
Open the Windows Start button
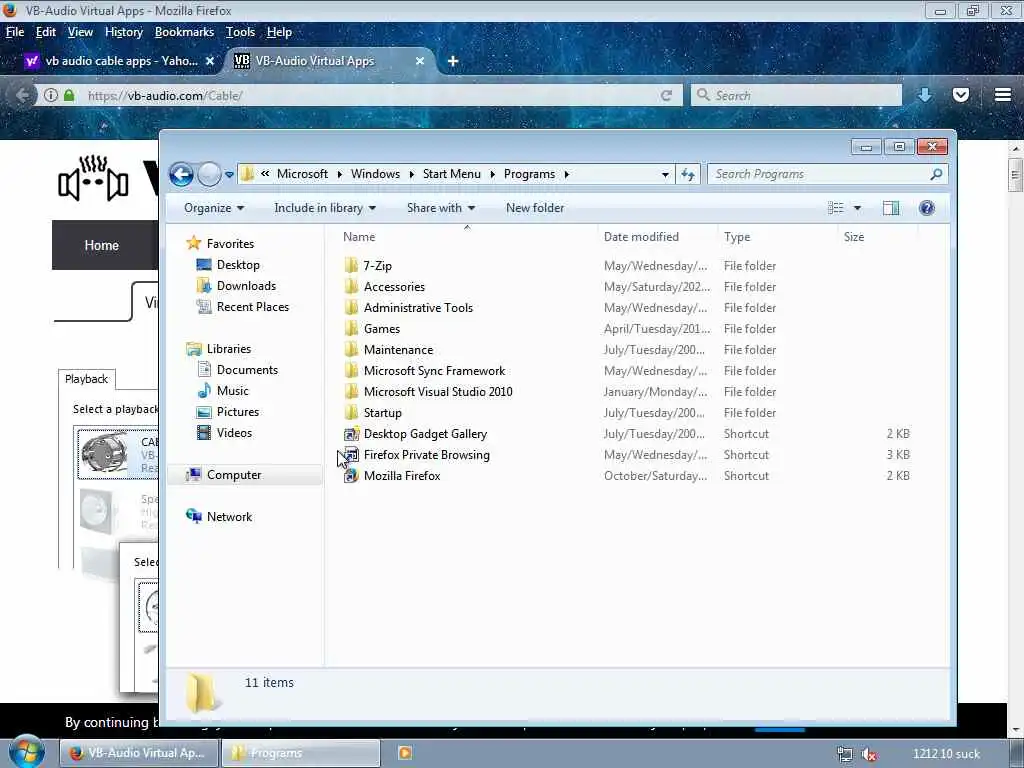tap(25, 752)
